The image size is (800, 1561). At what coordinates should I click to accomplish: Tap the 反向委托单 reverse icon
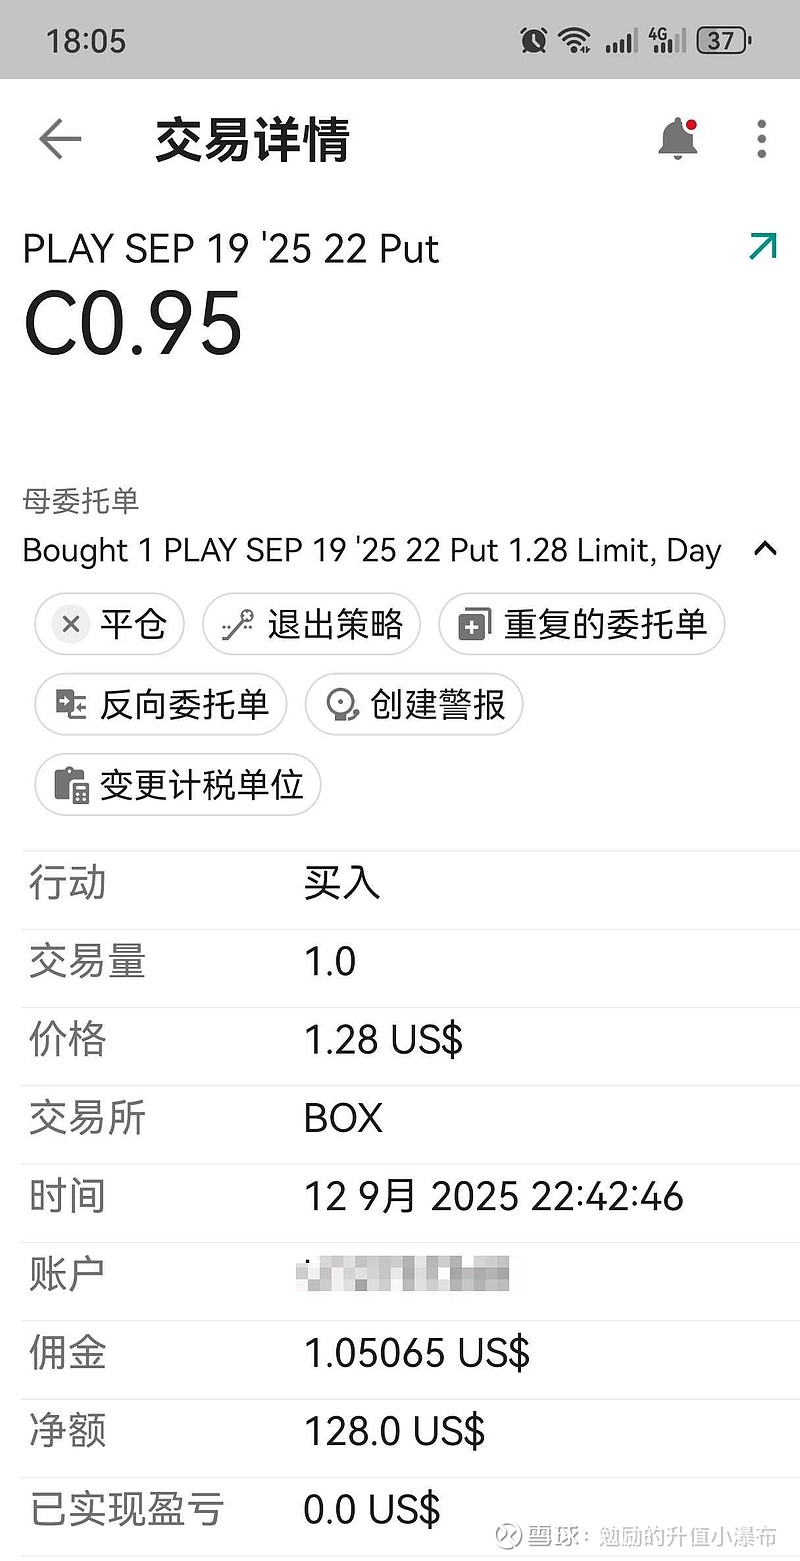[x=70, y=704]
